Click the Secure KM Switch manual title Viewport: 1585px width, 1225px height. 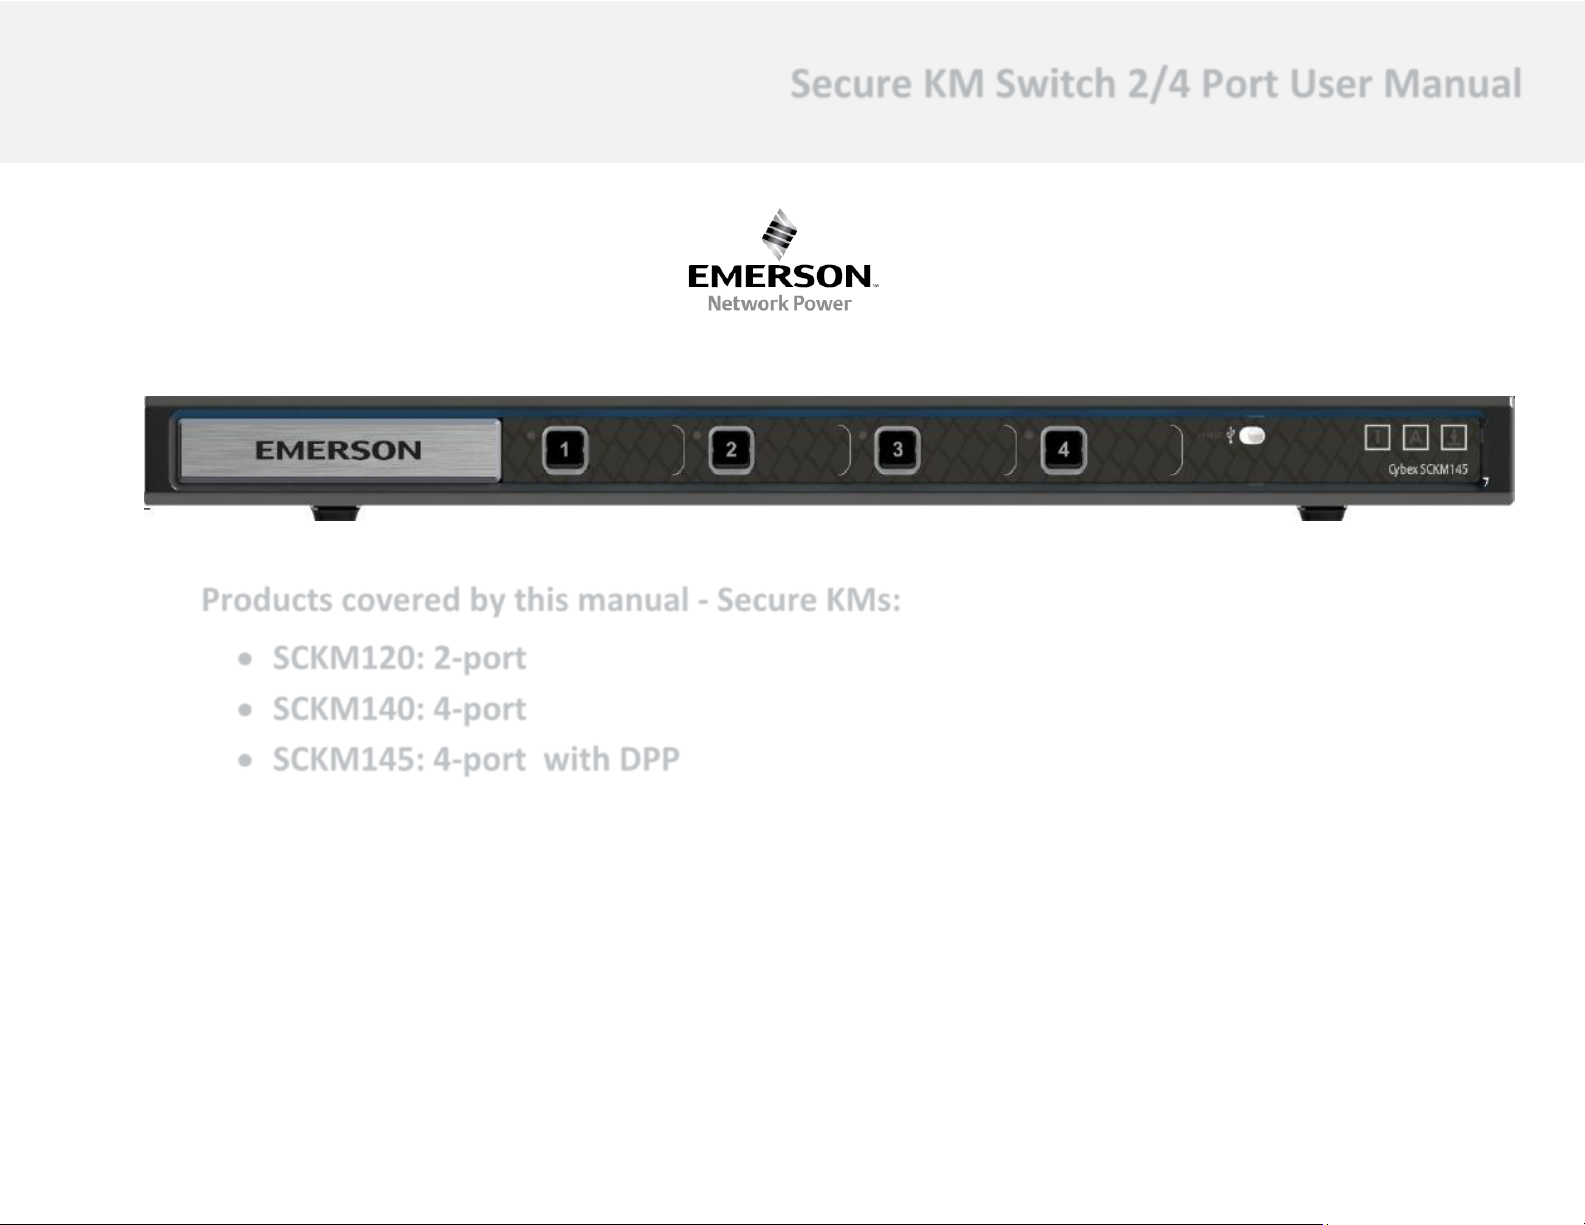[x=1155, y=84]
